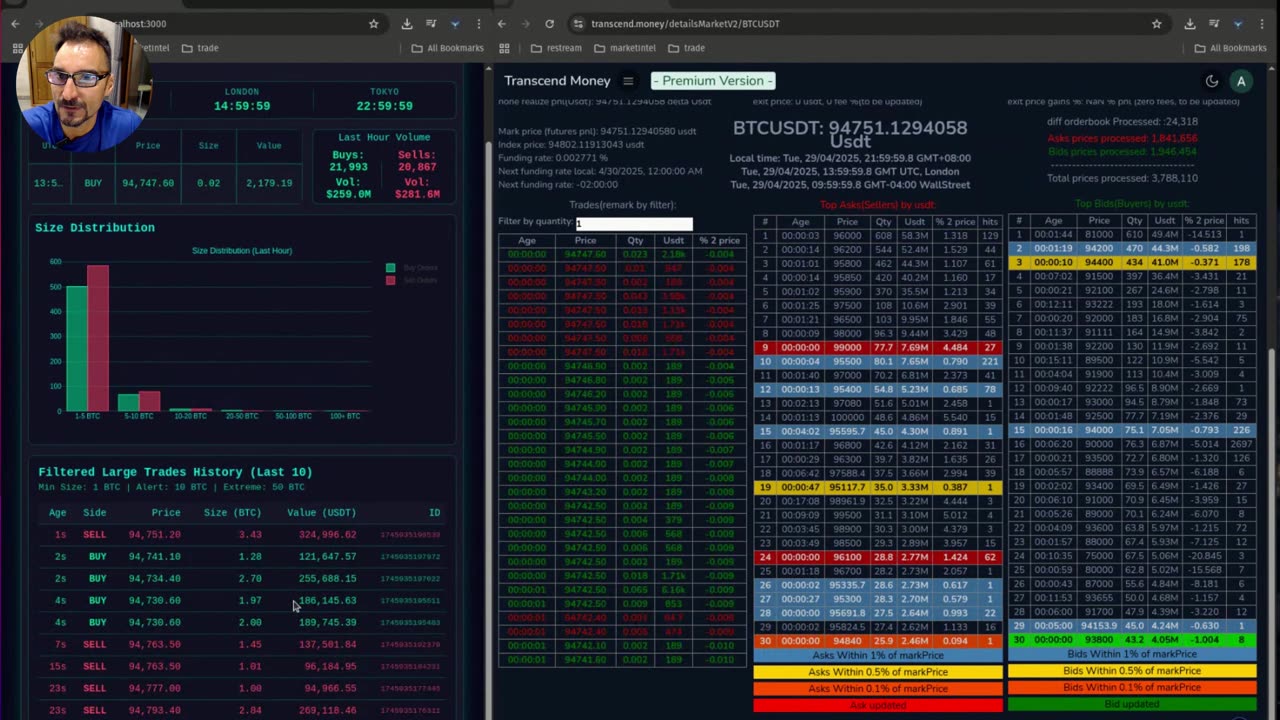Open All Bookmarks in the transcend.money window
The image size is (1280, 720).
(1230, 48)
